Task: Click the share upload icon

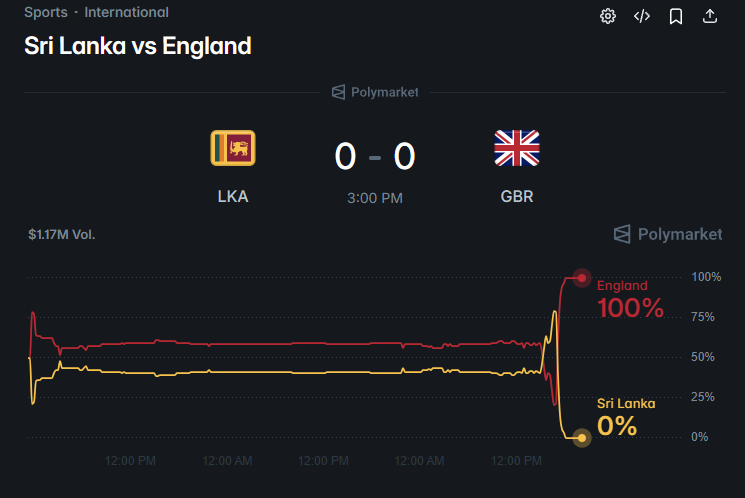Action: (x=710, y=16)
